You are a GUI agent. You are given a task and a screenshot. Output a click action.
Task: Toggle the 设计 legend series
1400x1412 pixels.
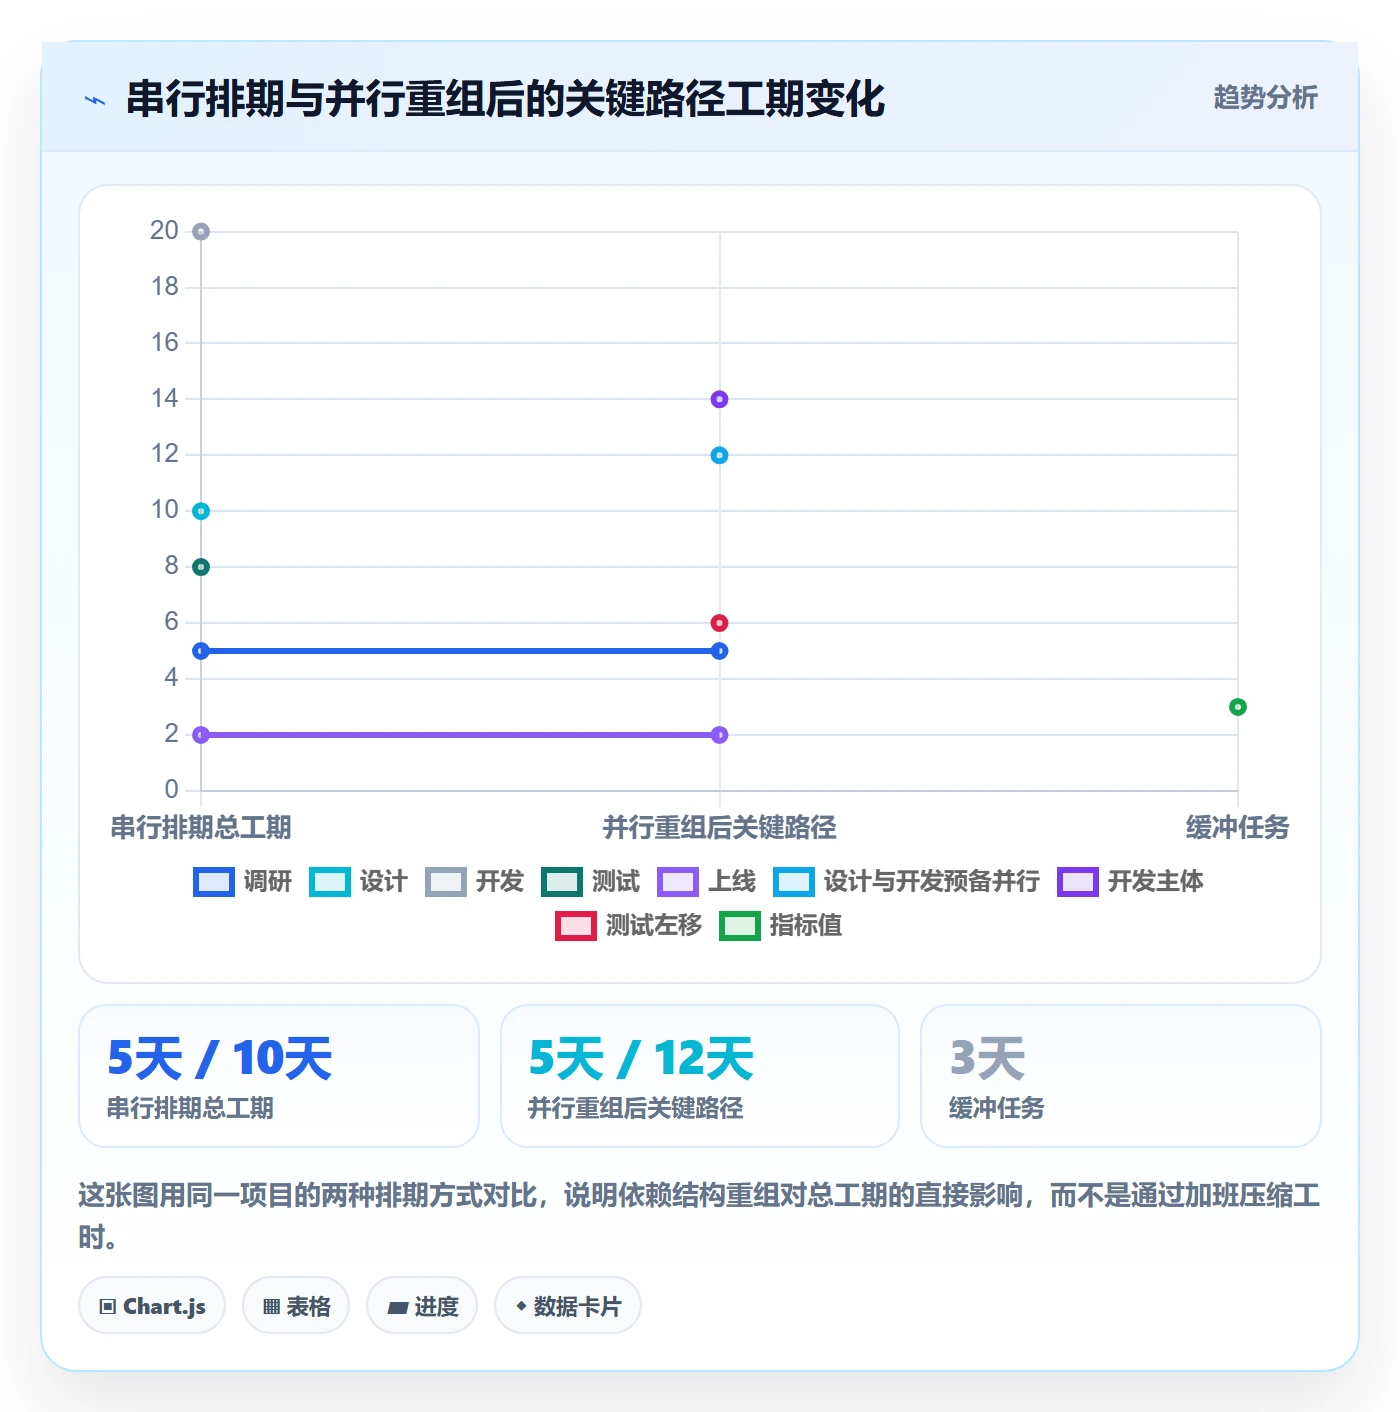(x=359, y=881)
